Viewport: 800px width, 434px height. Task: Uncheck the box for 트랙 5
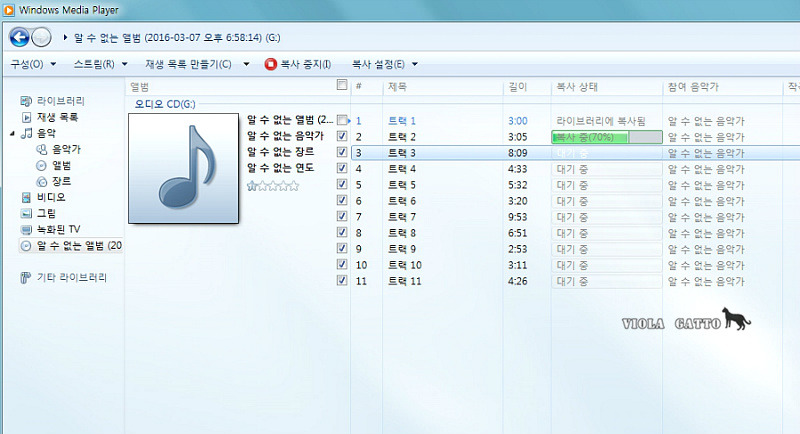[x=342, y=184]
